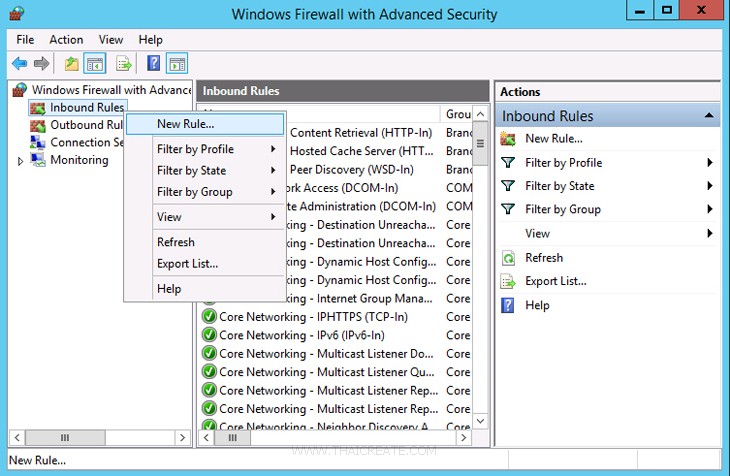Click Help link in Actions pane
730x476 pixels.
[x=537, y=305]
